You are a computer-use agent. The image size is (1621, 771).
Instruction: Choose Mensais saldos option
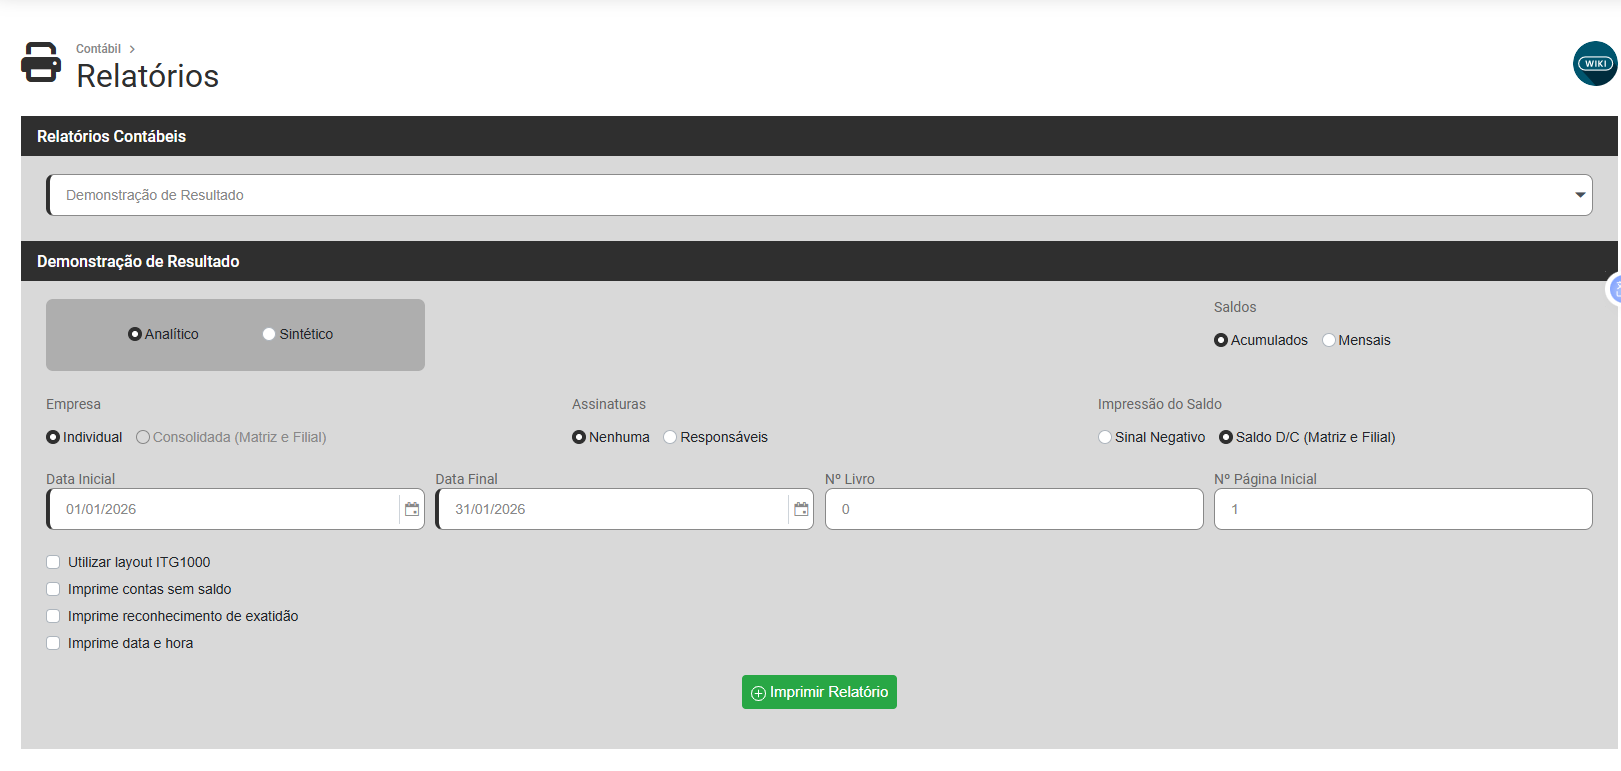pos(1329,340)
